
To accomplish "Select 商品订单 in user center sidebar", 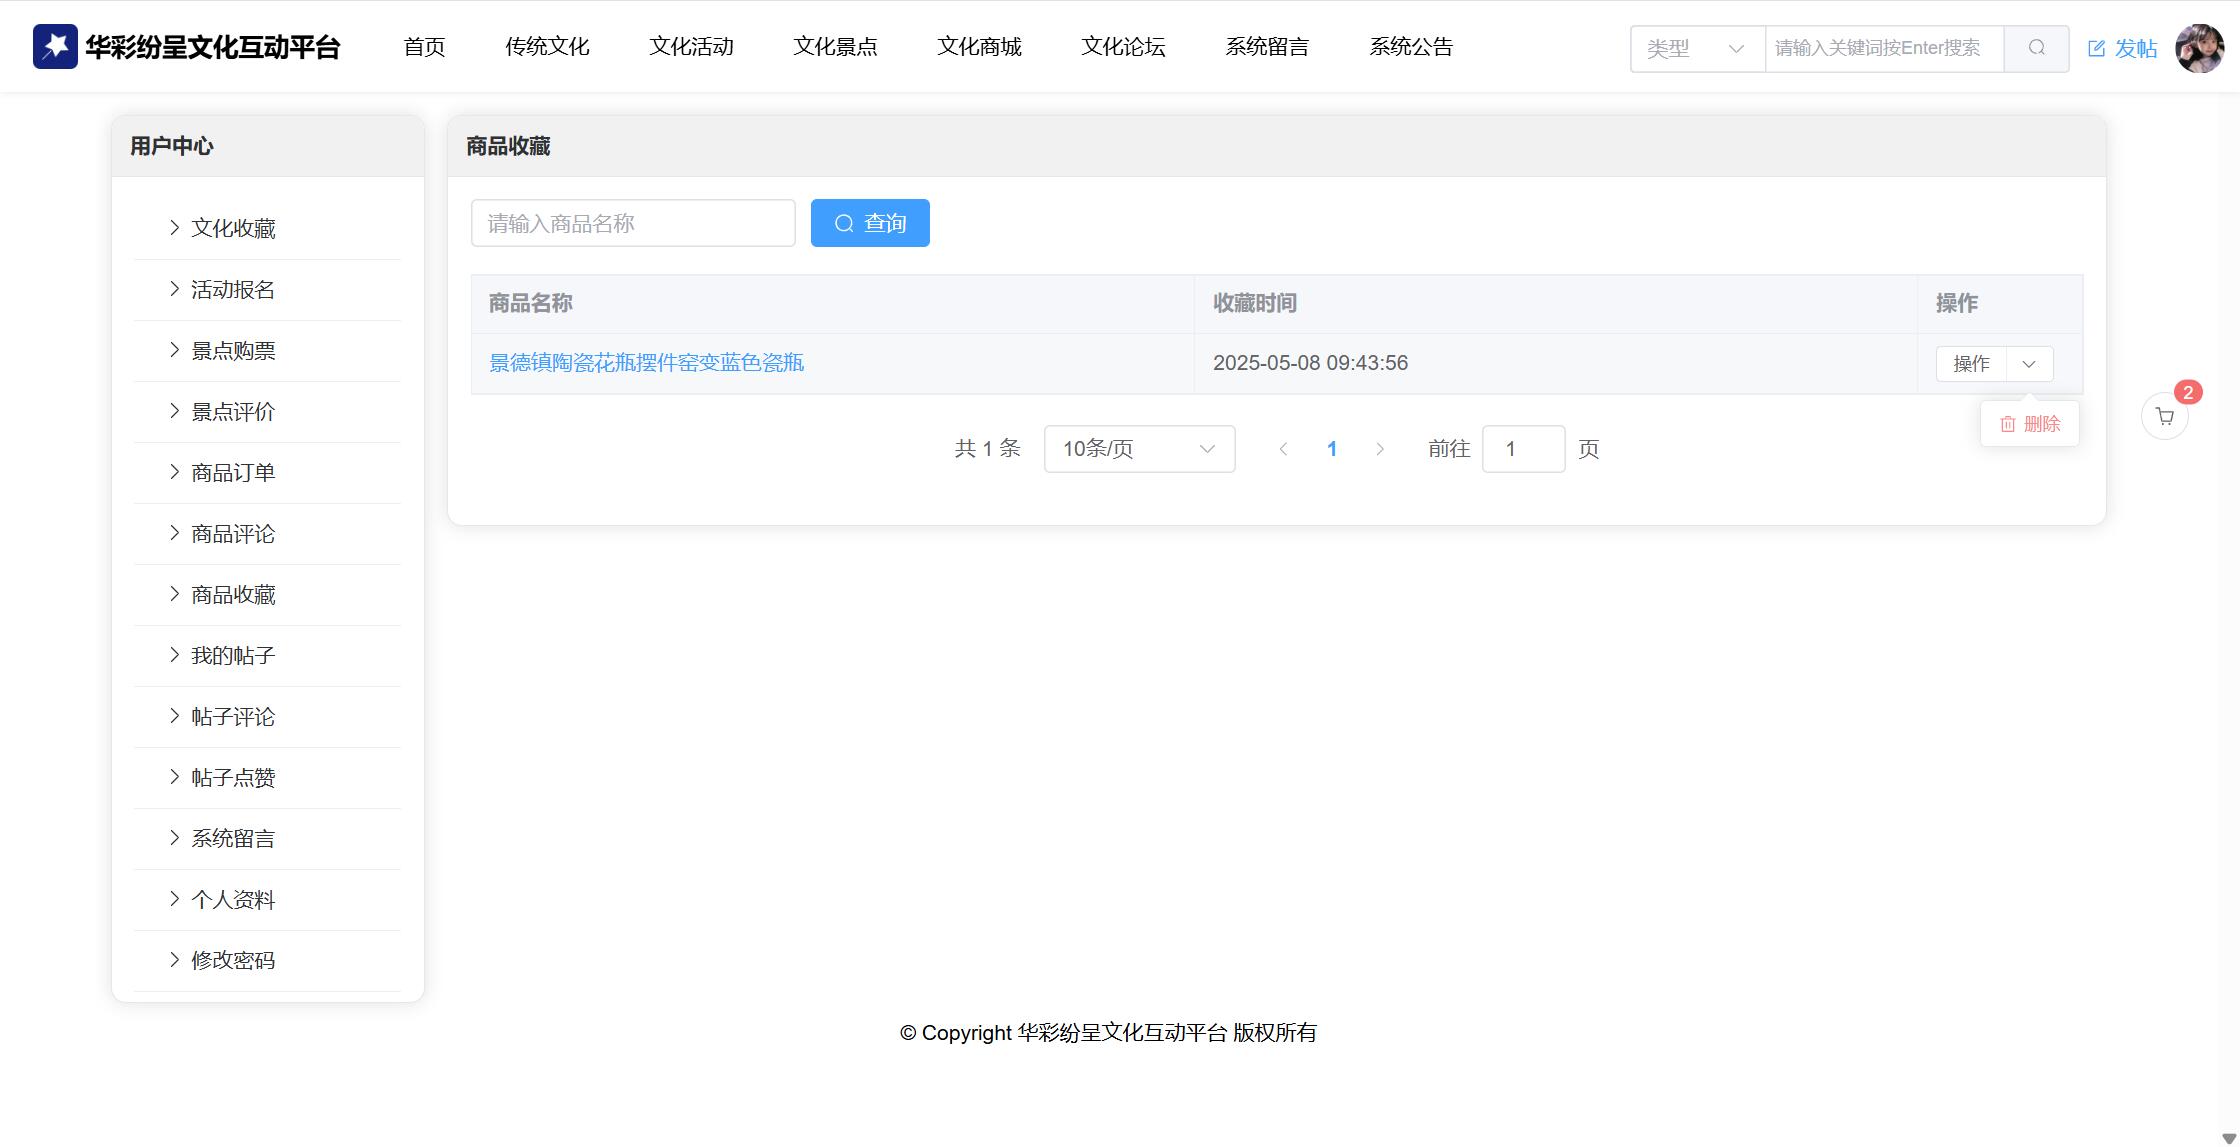I will (x=233, y=473).
